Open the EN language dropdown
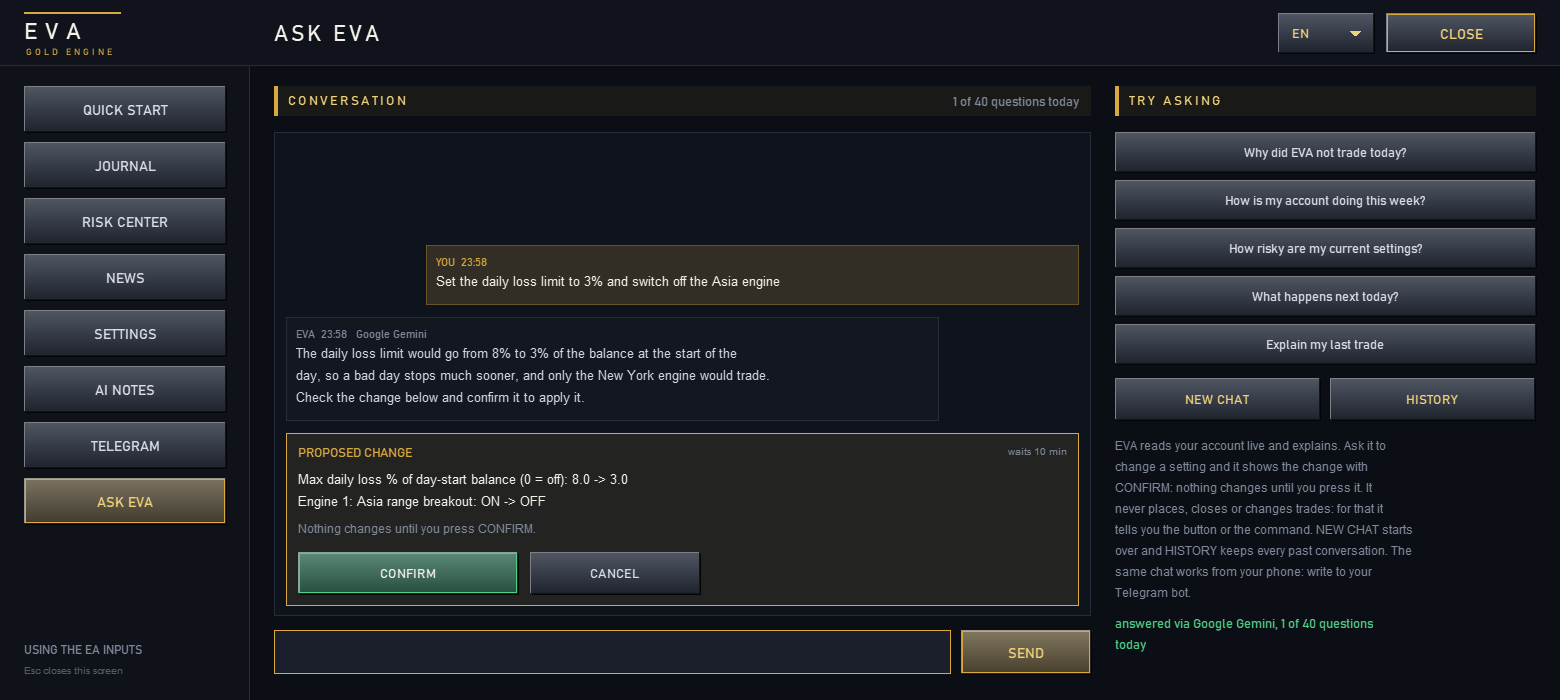The height and width of the screenshot is (700, 1560). (x=1325, y=33)
